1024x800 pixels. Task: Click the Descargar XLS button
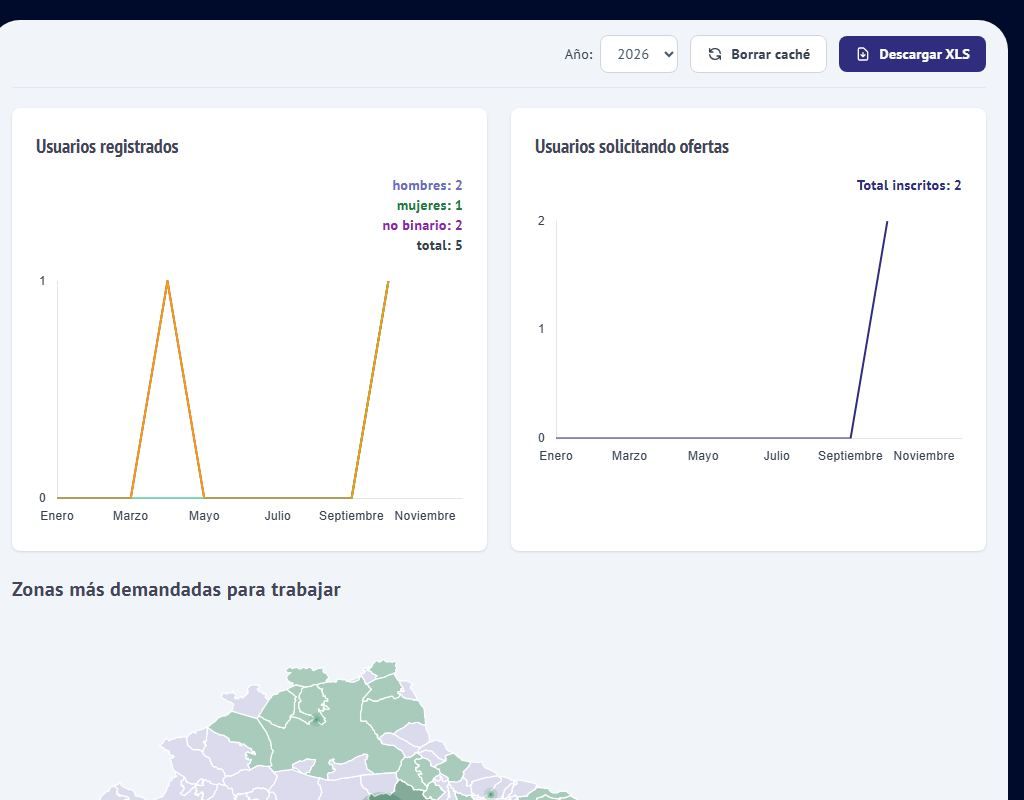[912, 54]
